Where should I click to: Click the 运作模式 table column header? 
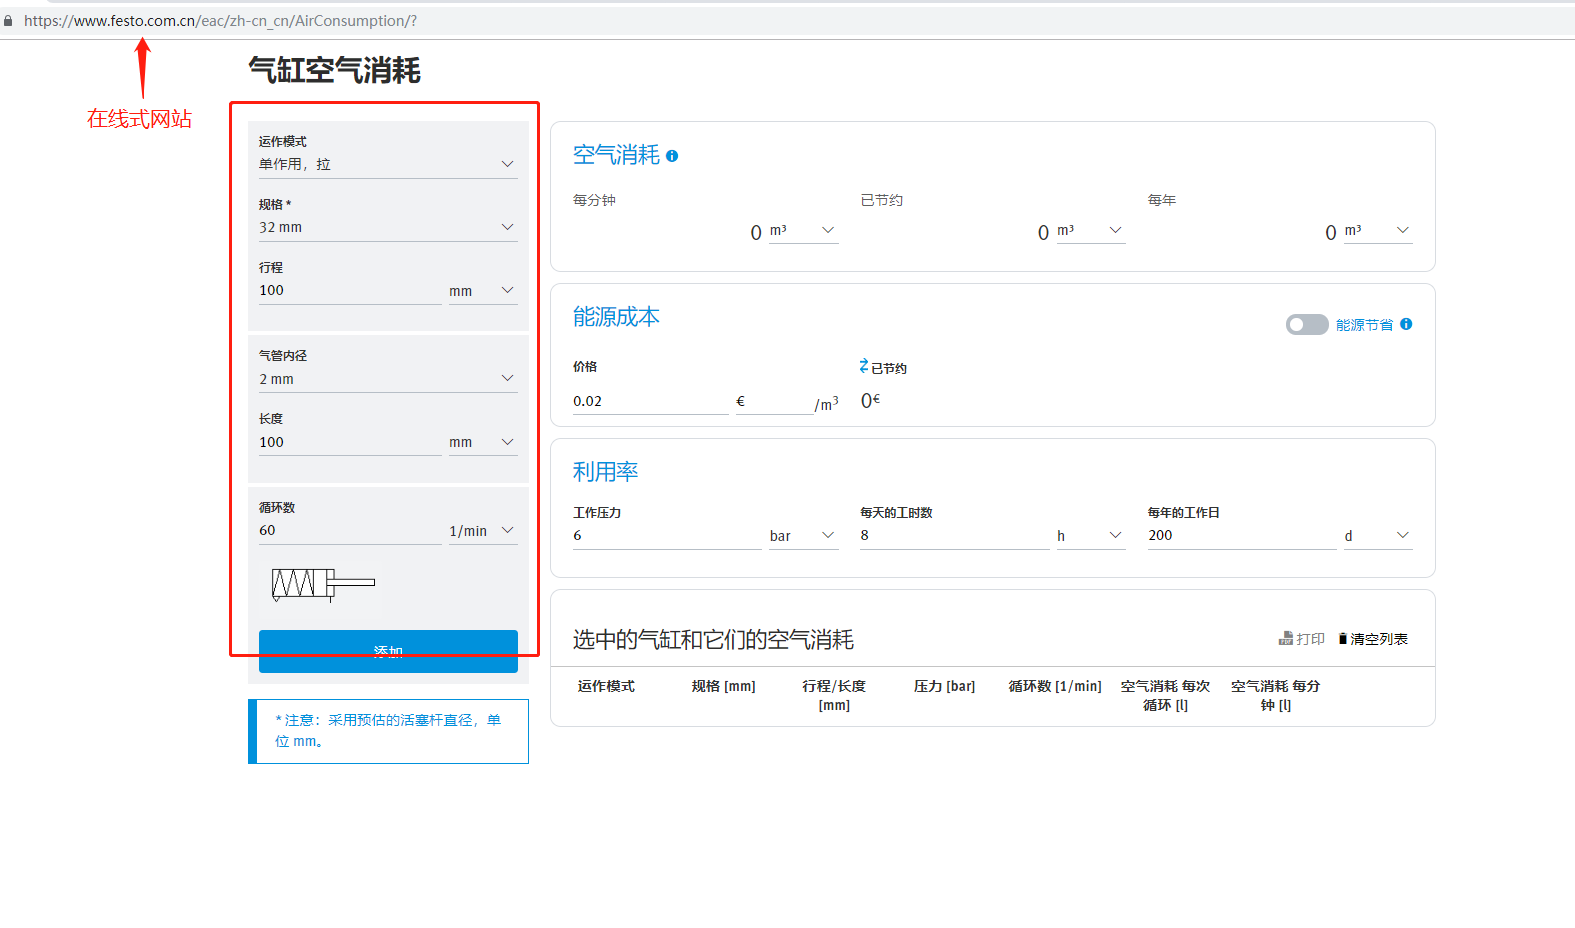(606, 686)
